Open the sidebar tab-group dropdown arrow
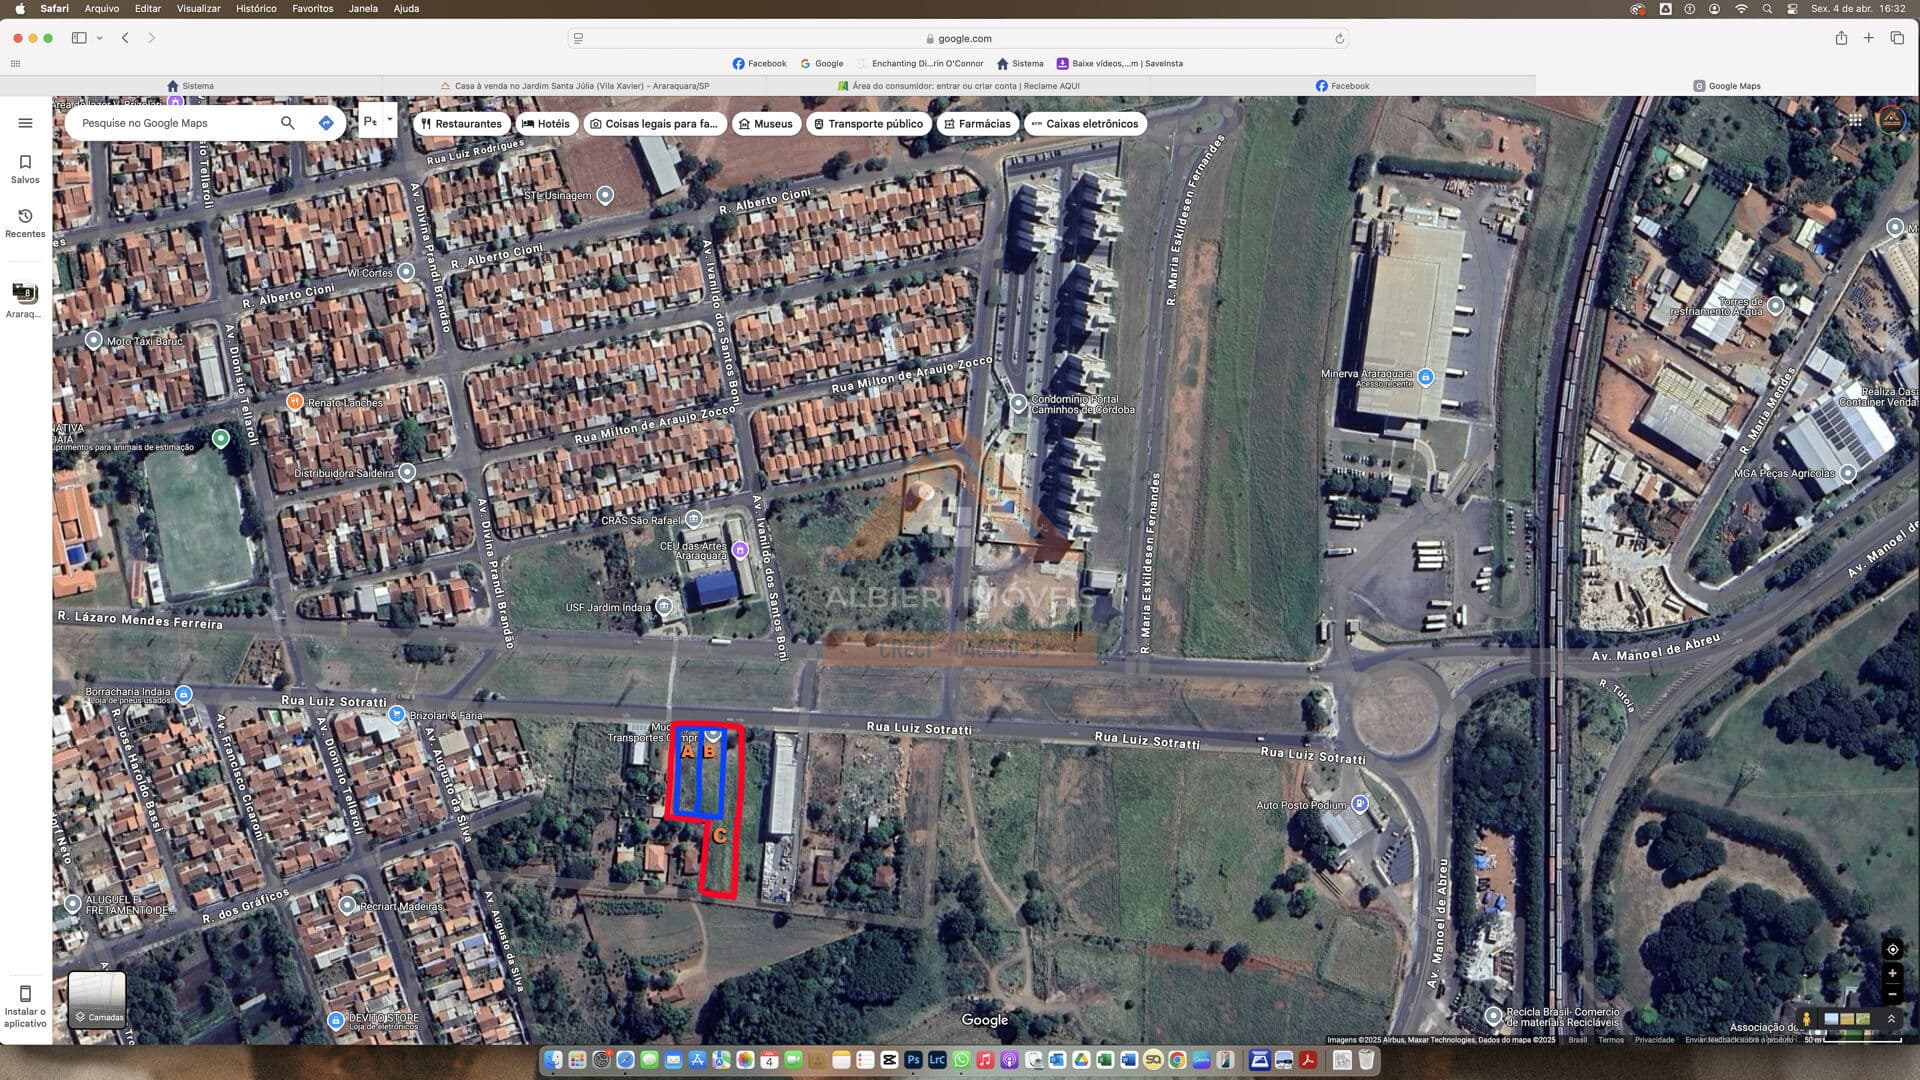 pyautogui.click(x=99, y=38)
